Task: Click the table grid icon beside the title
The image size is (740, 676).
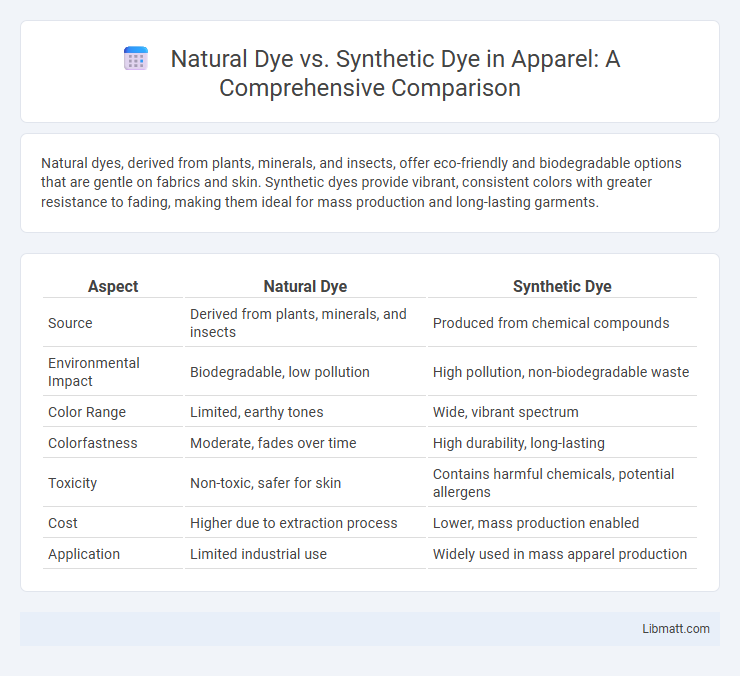Action: 136,59
